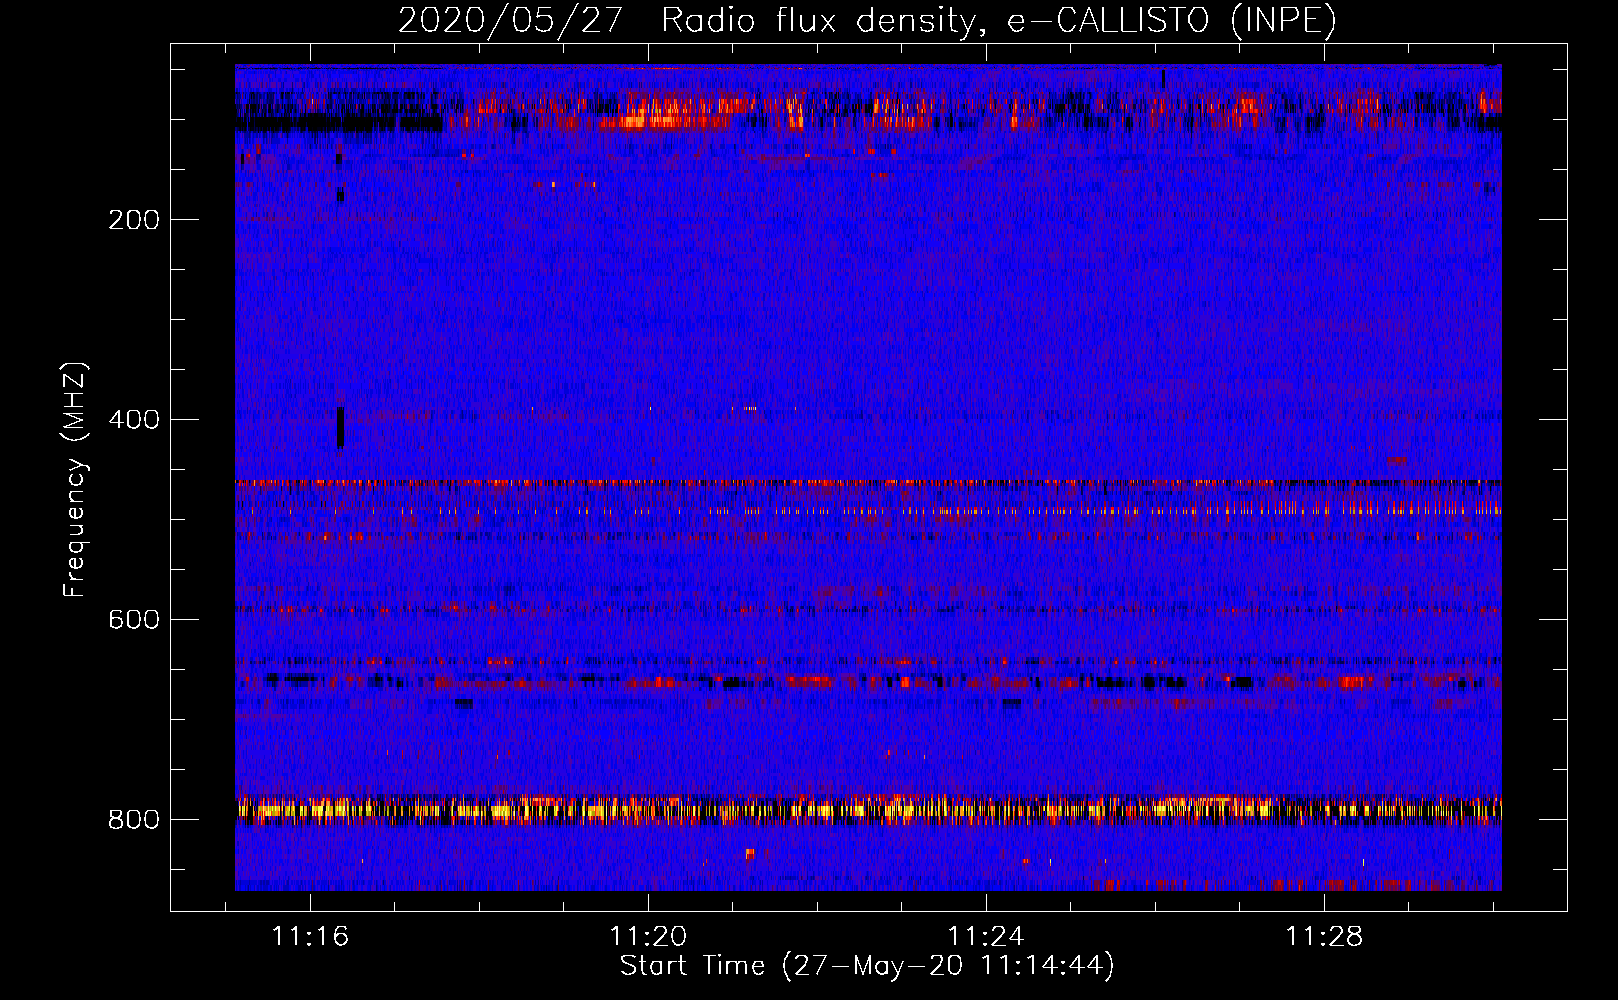The image size is (1618, 1000).
Task: Click the bright yellow emission band near 800 MHz
Action: click(868, 809)
